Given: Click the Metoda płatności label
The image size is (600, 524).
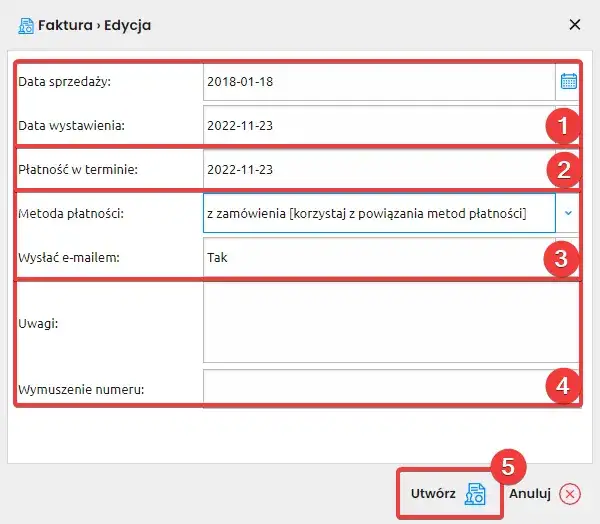Looking at the screenshot, I should click(x=71, y=213).
